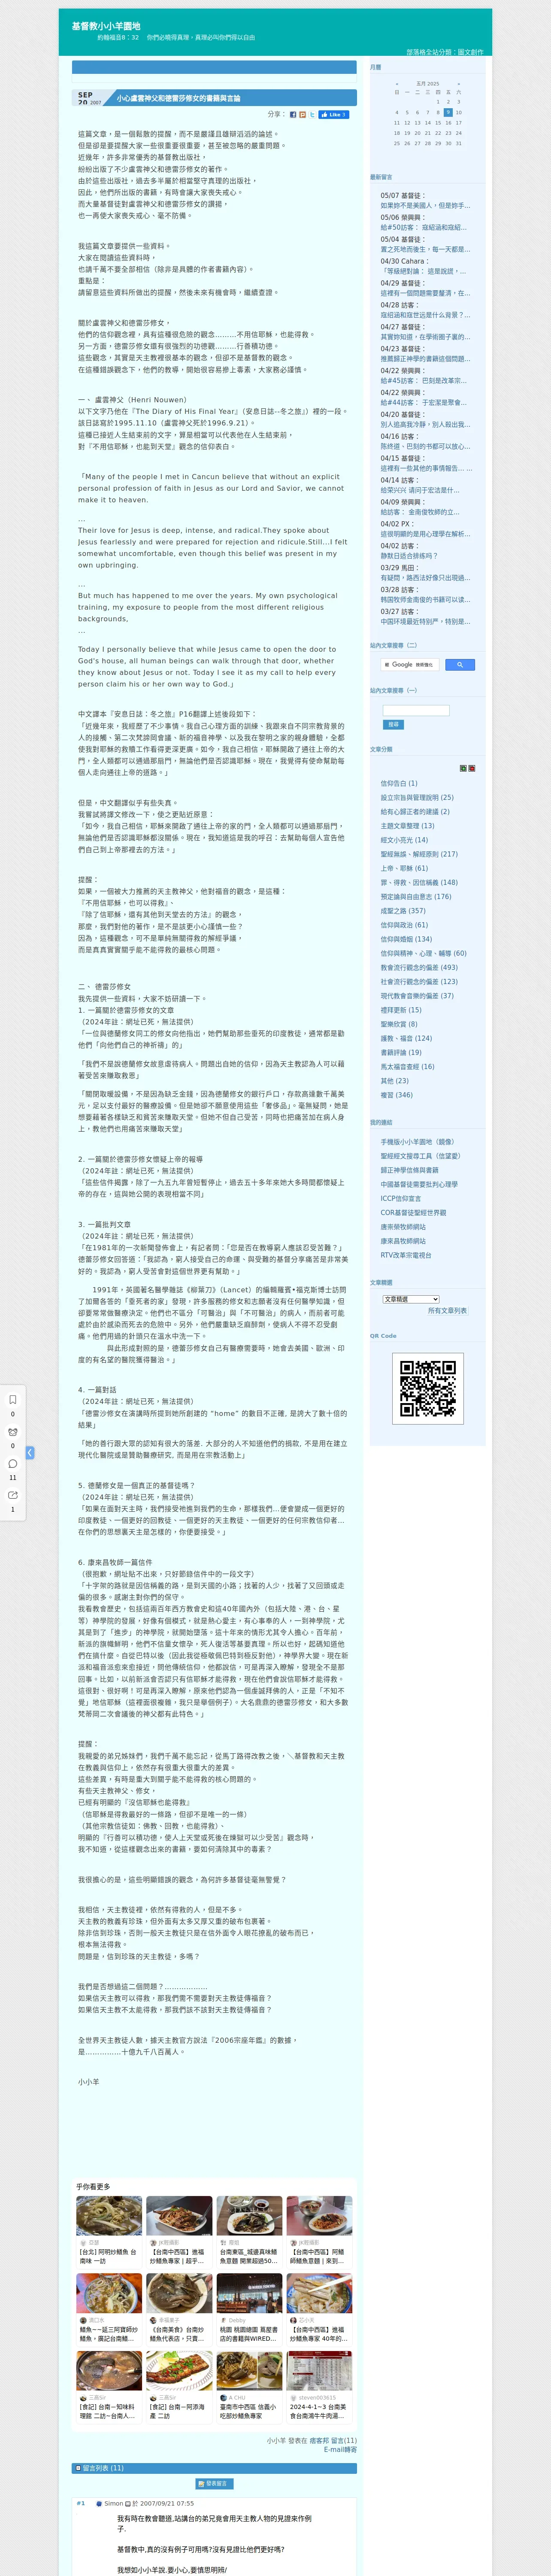
Task: Open the 文章精選 dropdown
Action: [x=411, y=1299]
